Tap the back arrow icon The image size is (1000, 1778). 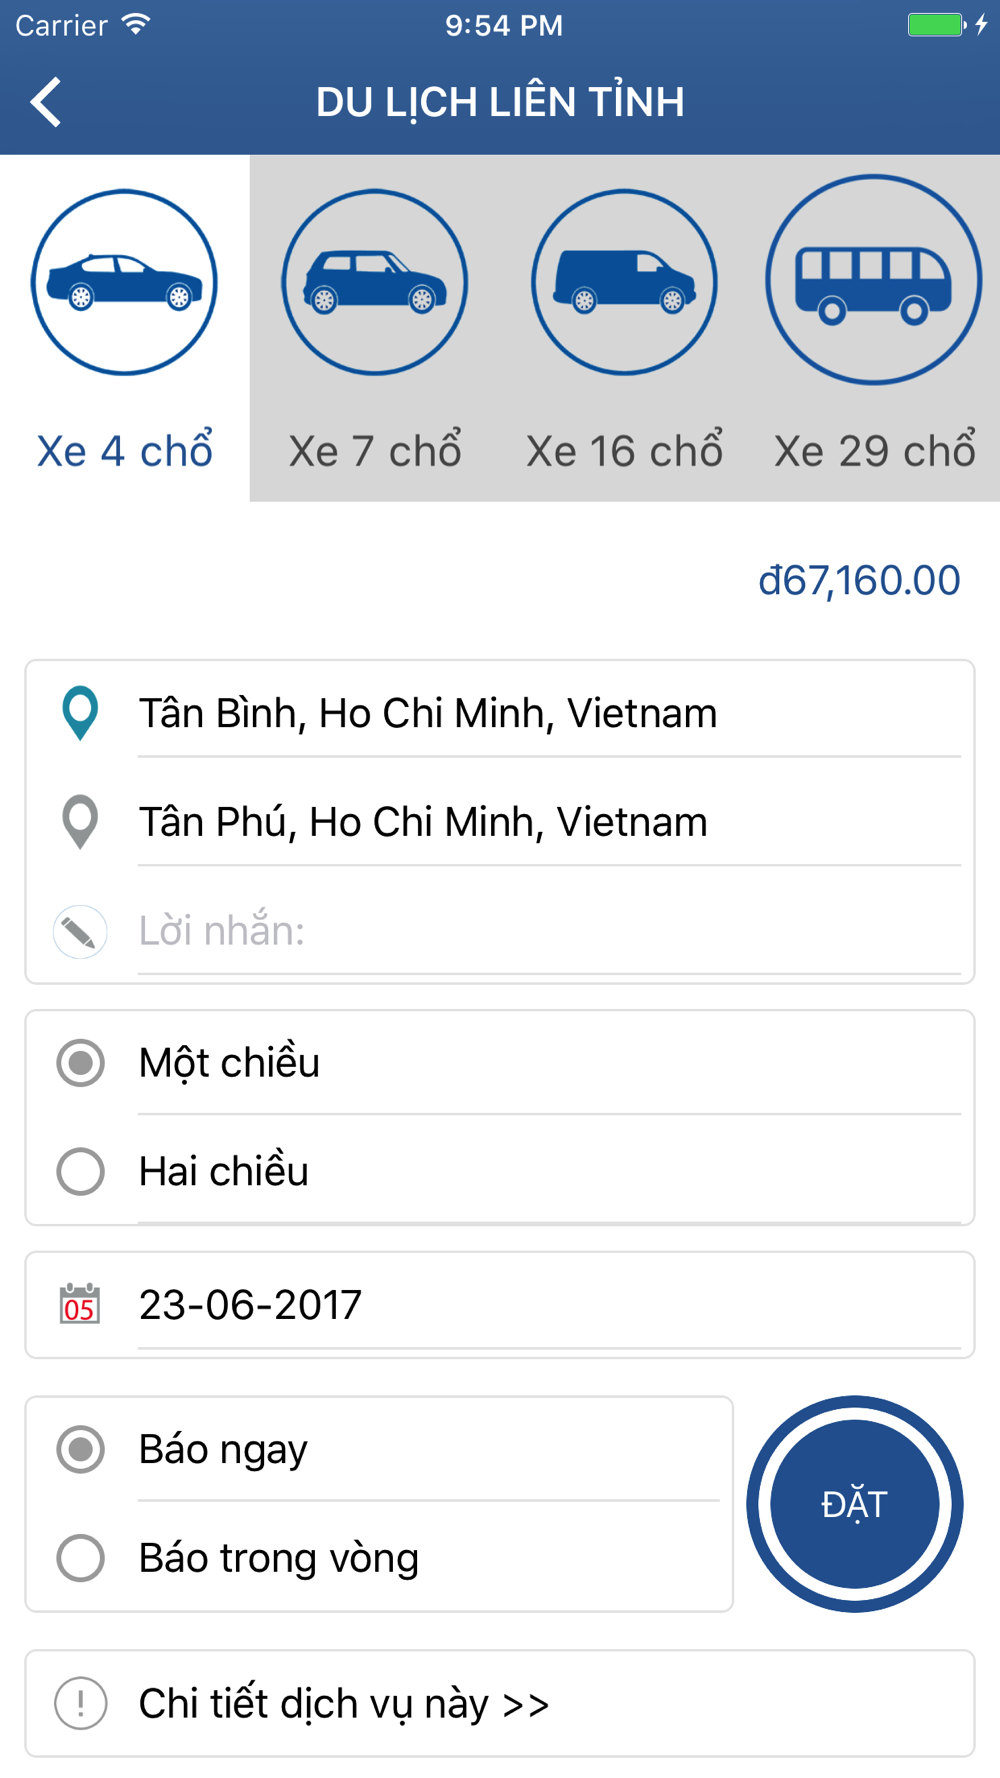[46, 102]
